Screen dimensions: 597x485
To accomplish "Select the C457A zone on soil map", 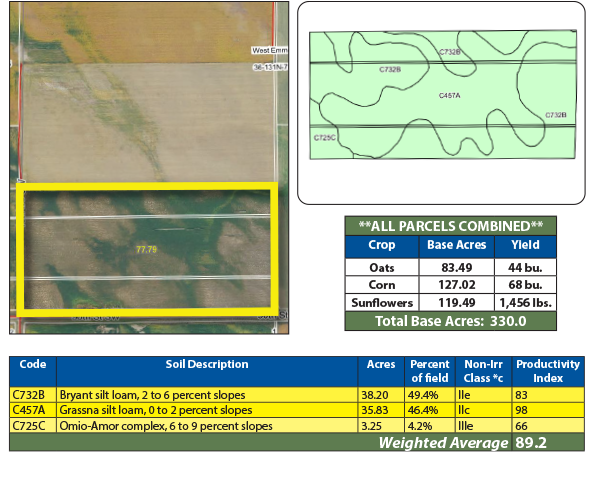I will pos(449,96).
